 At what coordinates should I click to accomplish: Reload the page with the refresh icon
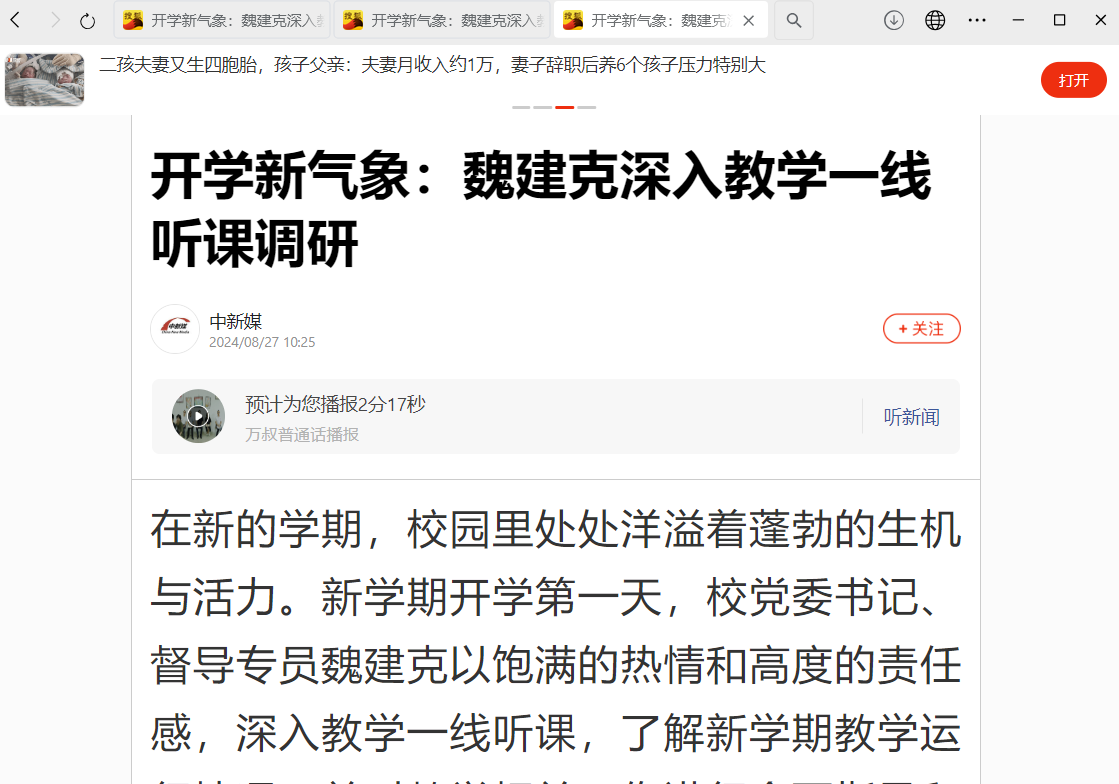(88, 21)
